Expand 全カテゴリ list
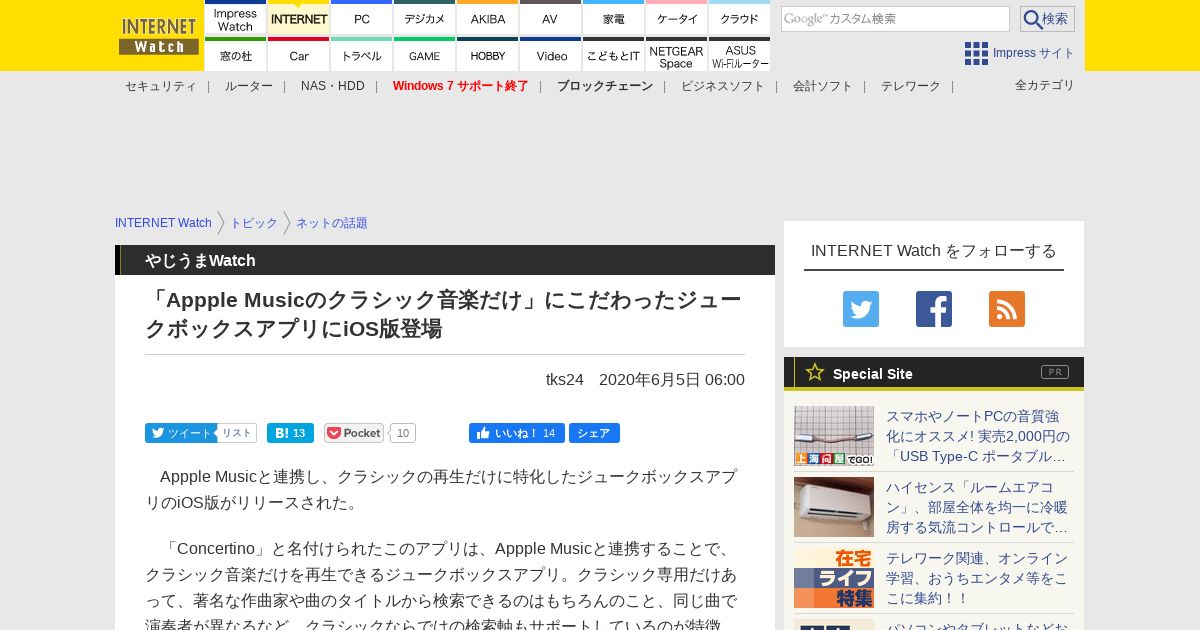Viewport: 1200px width, 630px height. click(1045, 85)
